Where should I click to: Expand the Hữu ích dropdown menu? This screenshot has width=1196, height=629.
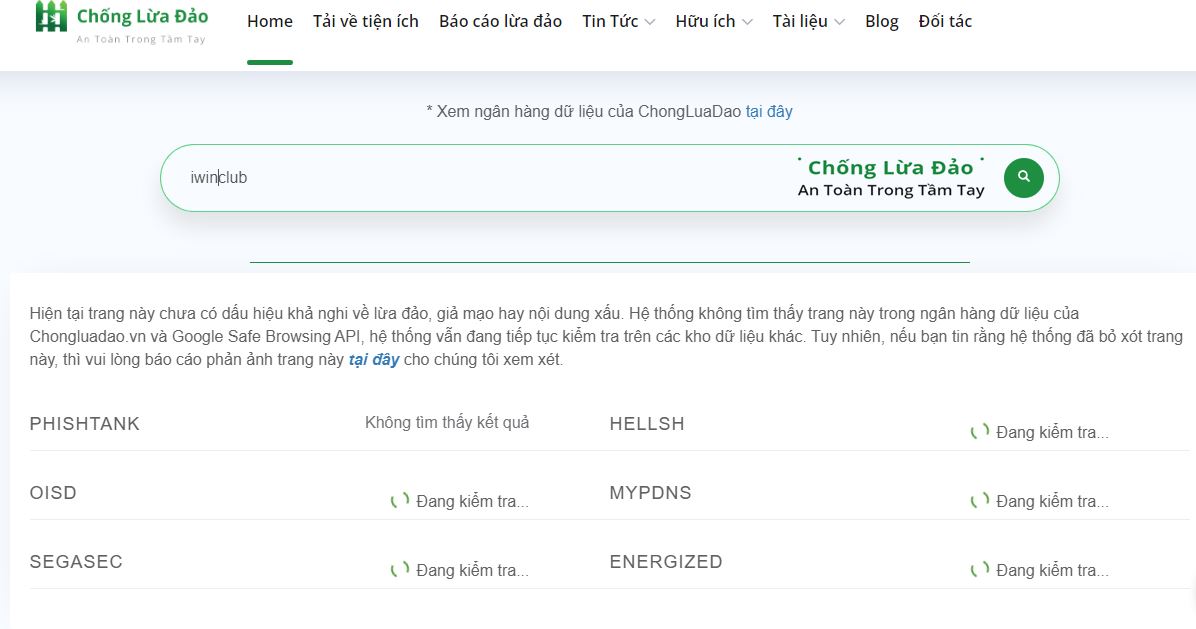click(x=714, y=21)
